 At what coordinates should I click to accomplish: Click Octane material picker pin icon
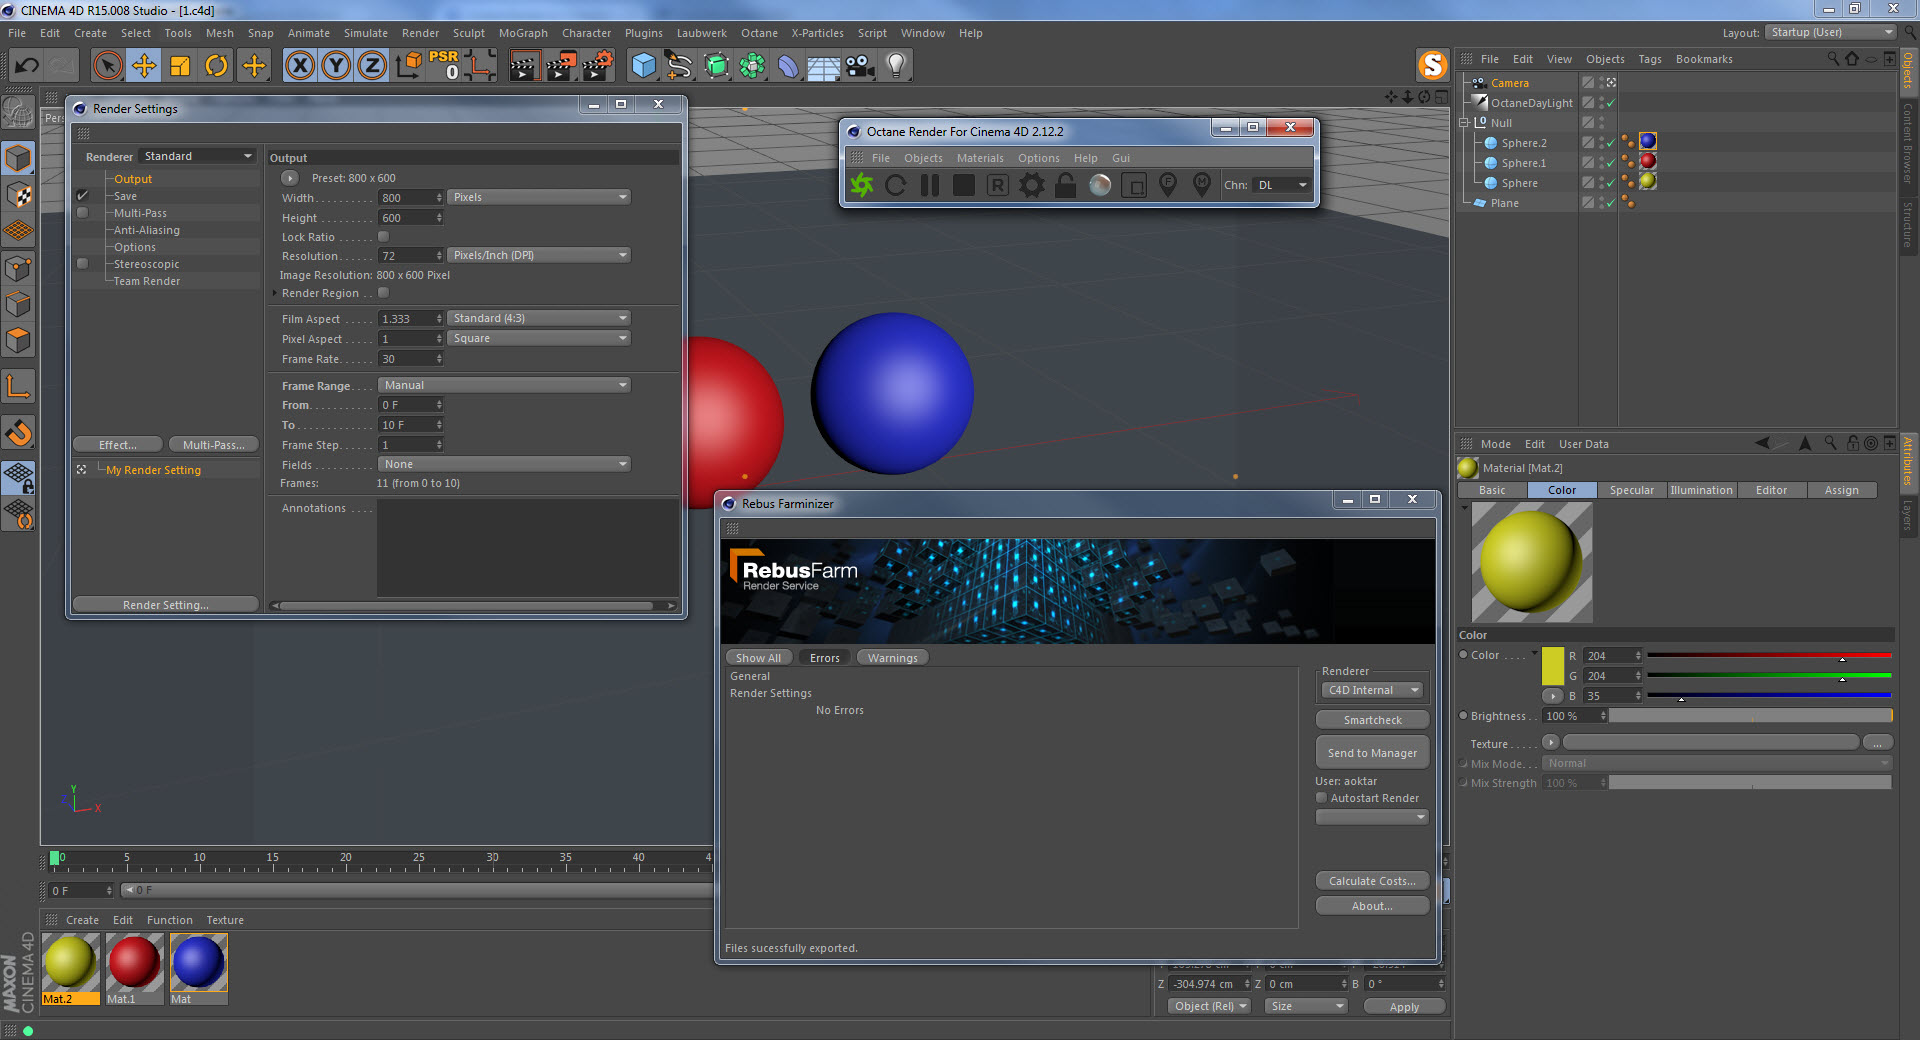[1202, 185]
